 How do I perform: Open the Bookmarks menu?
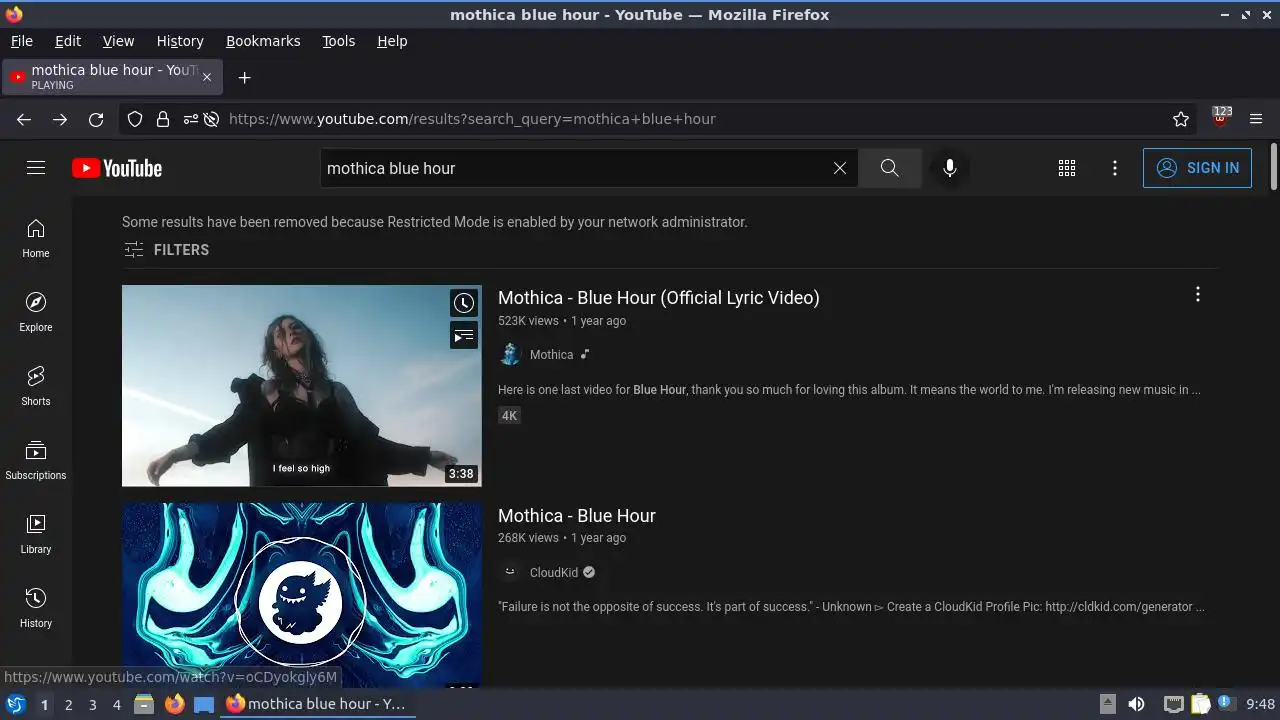[x=263, y=41]
